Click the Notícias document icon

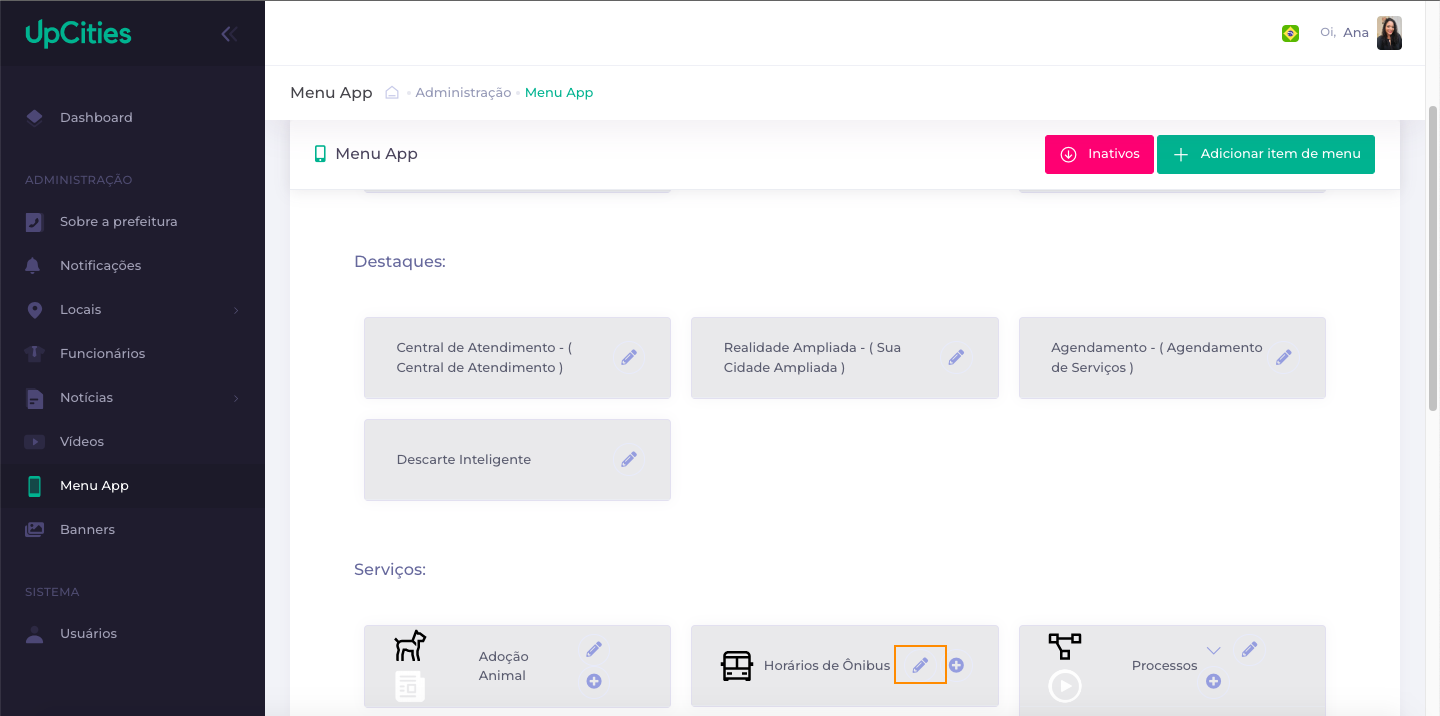(x=35, y=398)
